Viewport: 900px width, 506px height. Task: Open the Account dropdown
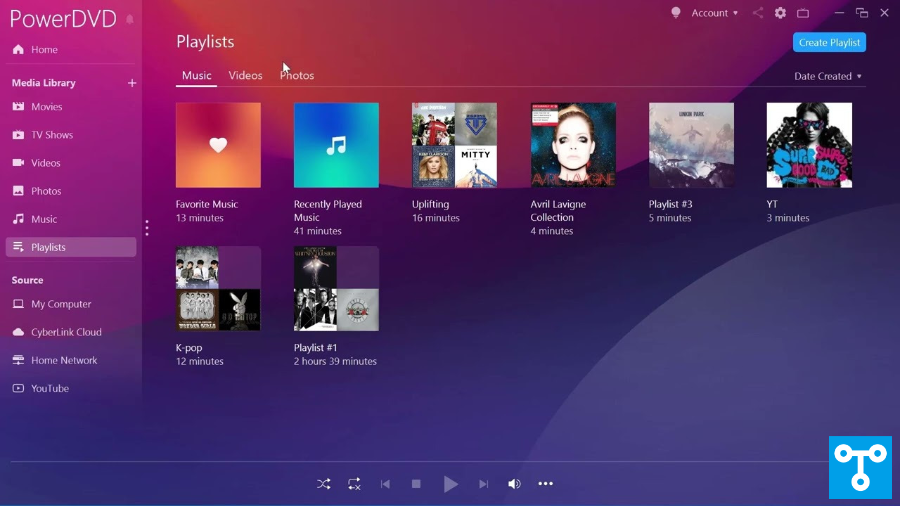(x=715, y=13)
